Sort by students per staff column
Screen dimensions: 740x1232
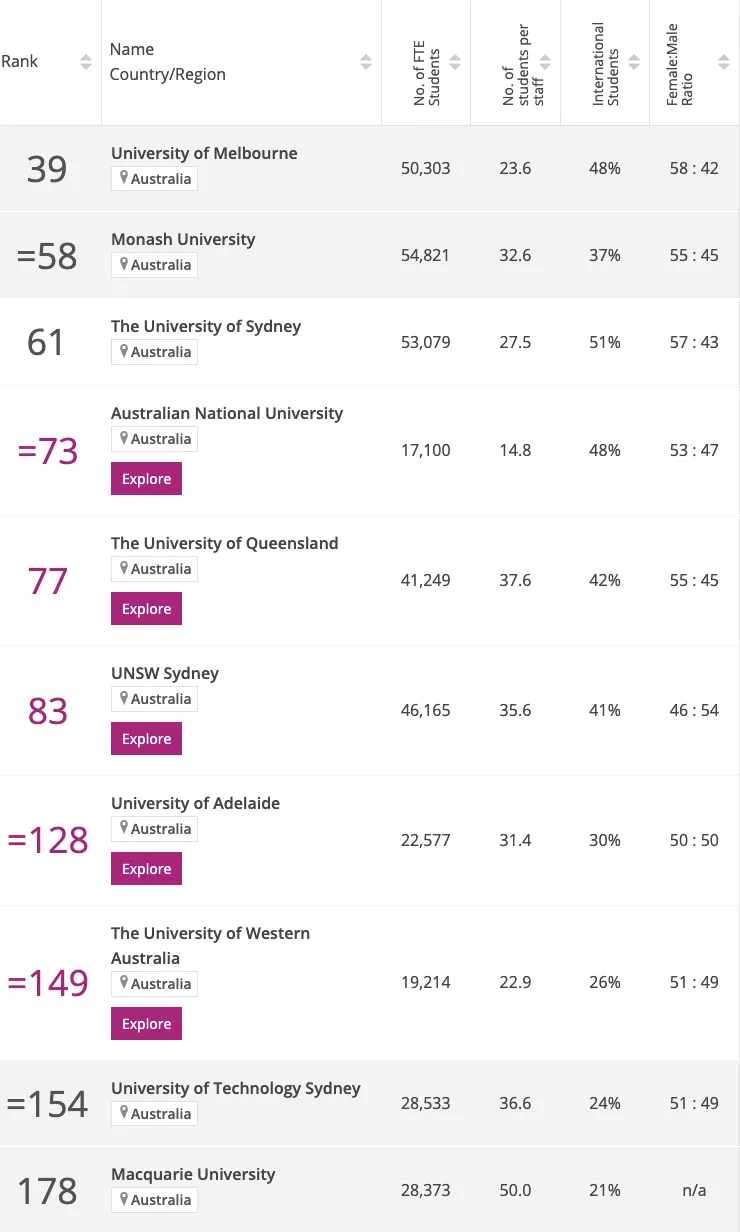point(545,62)
